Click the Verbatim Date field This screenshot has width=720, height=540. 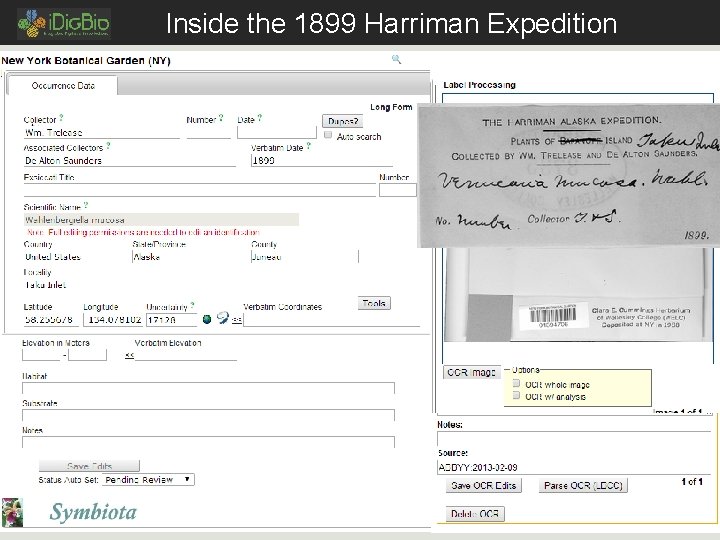coord(321,160)
